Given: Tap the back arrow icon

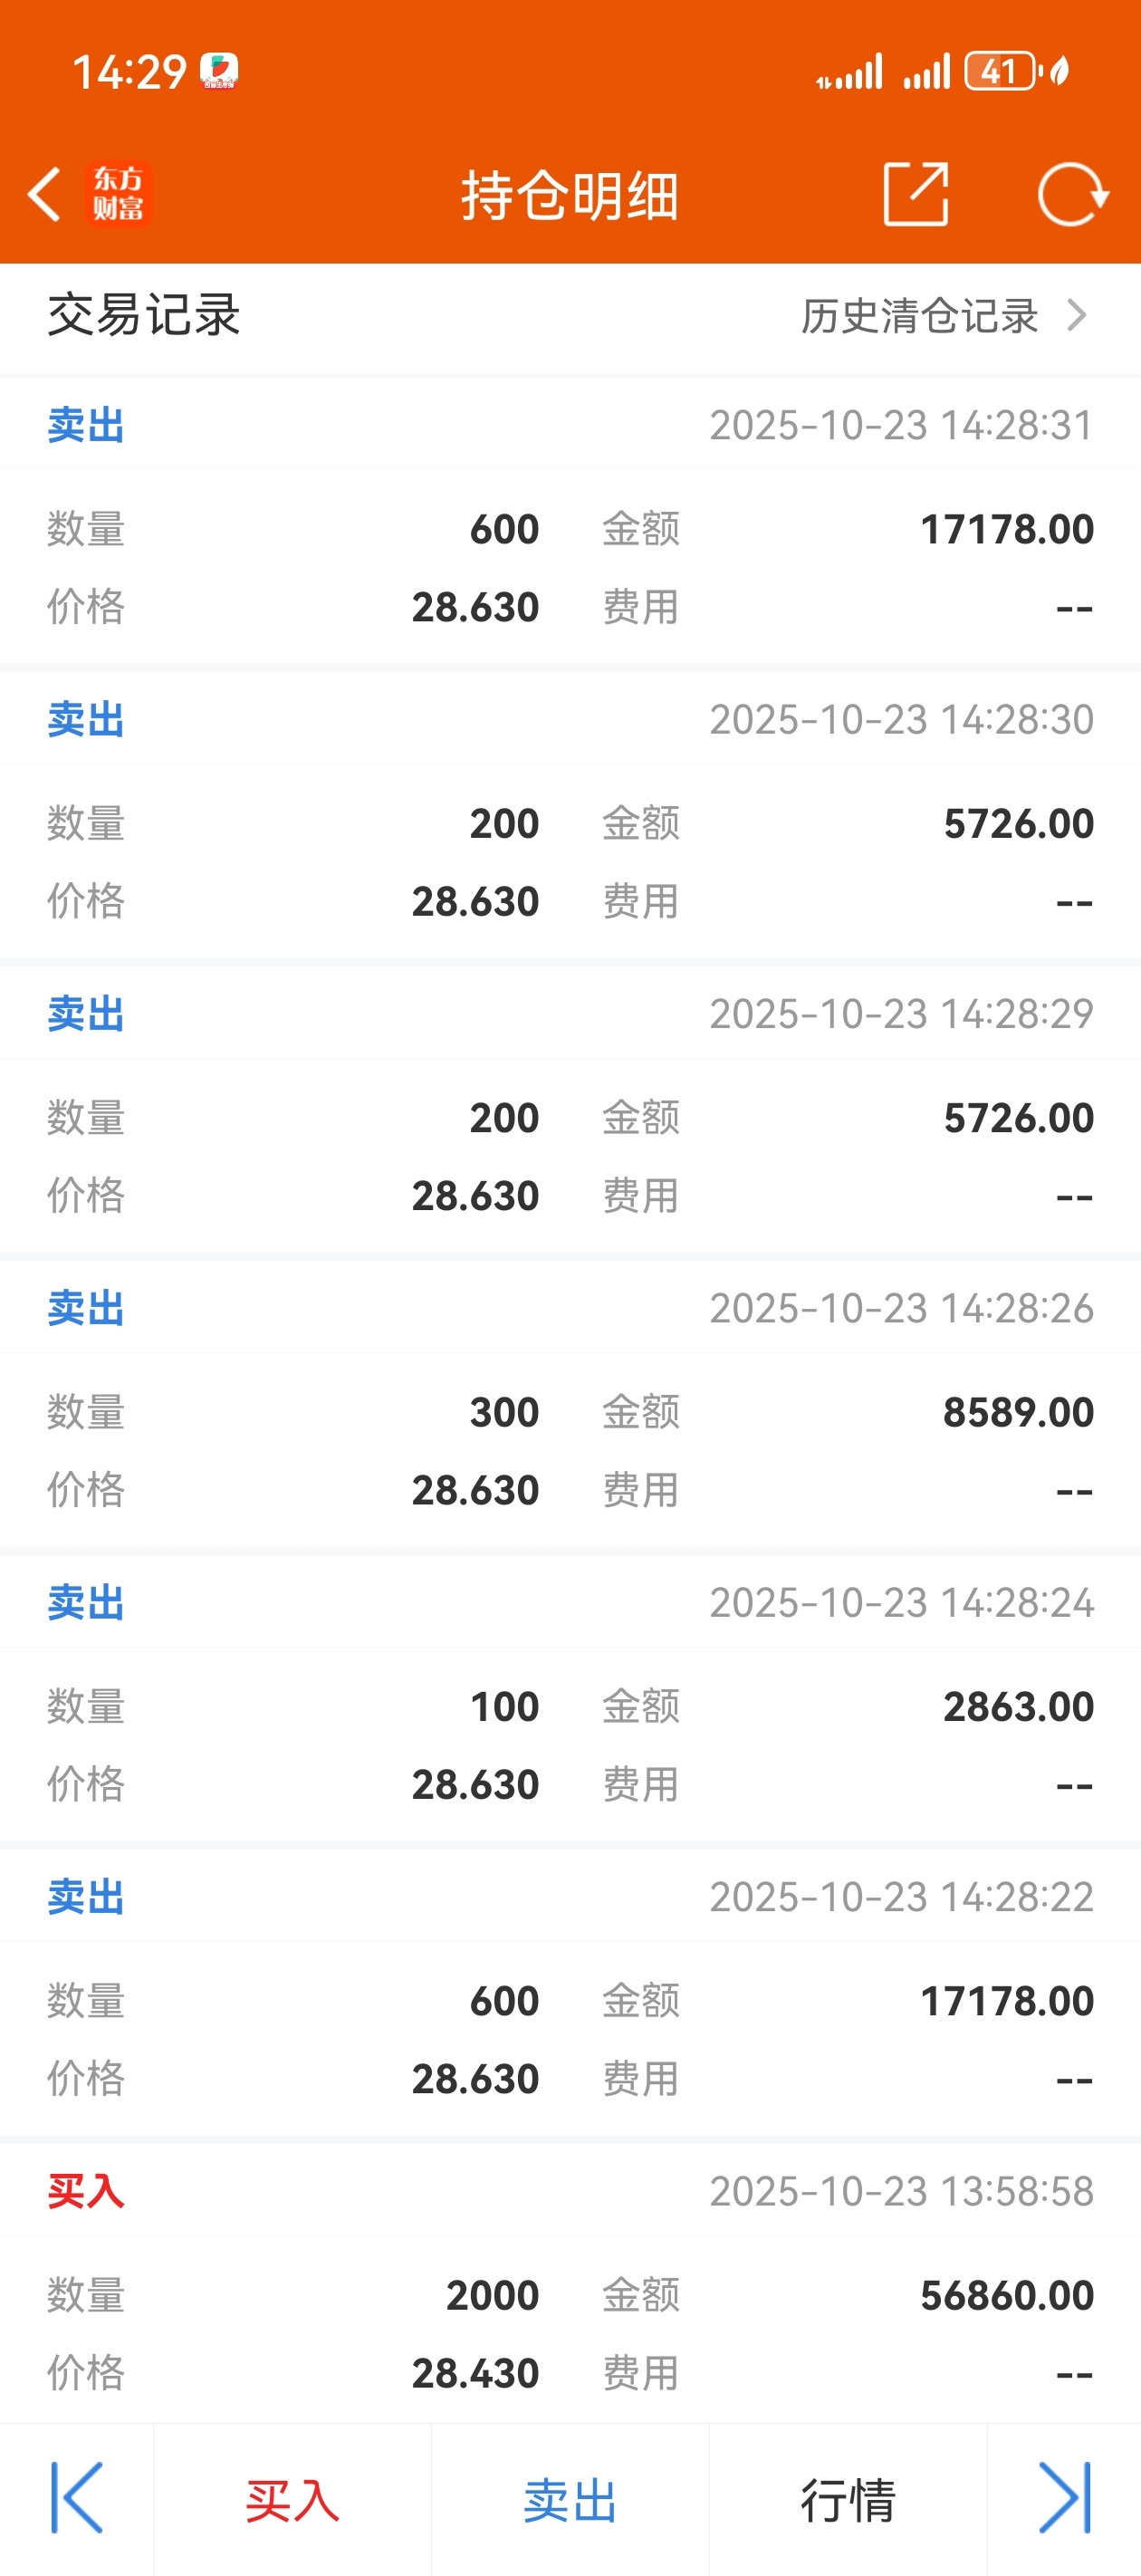Looking at the screenshot, I should click(x=45, y=194).
